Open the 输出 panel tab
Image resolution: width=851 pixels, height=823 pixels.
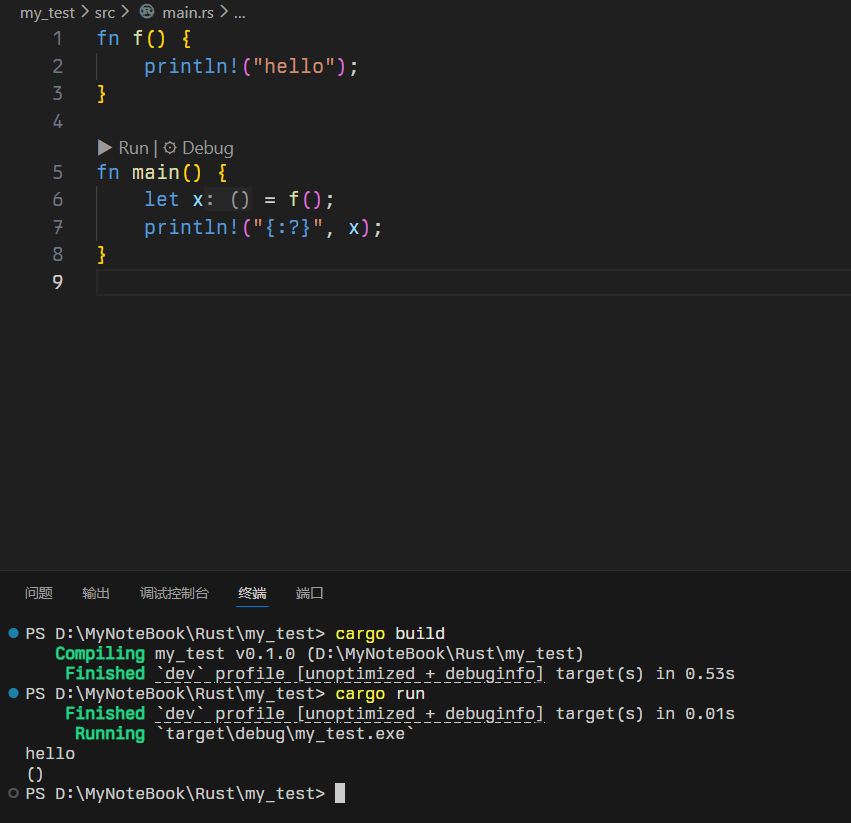pos(96,593)
